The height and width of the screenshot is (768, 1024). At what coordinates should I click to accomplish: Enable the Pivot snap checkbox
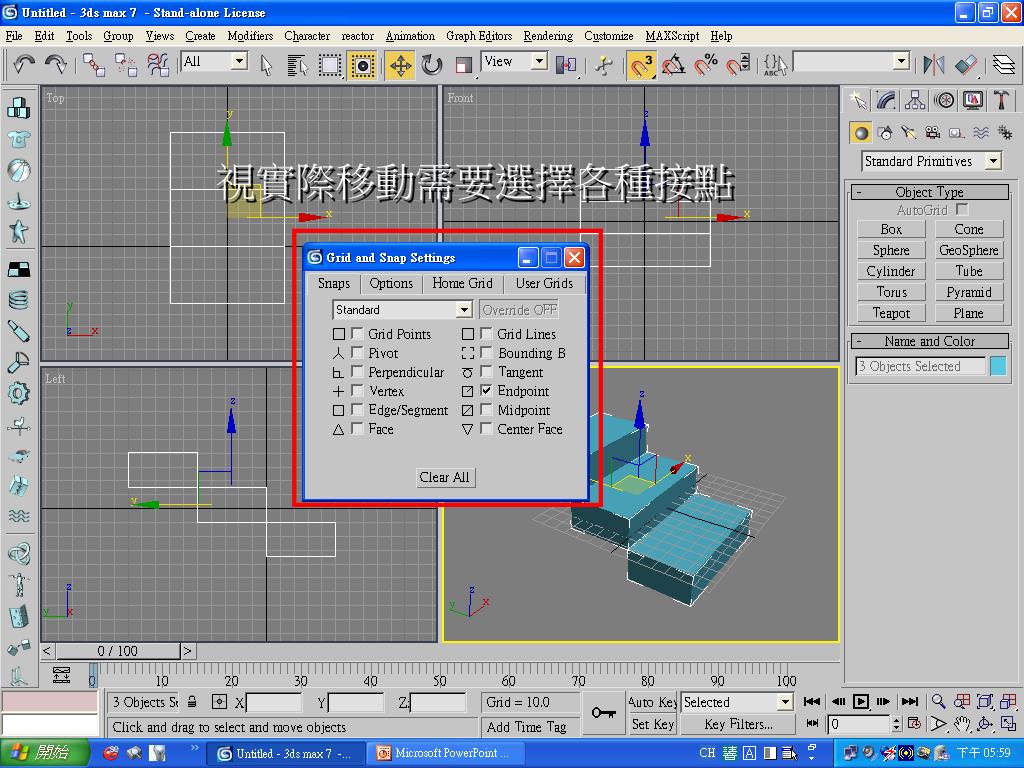point(357,353)
